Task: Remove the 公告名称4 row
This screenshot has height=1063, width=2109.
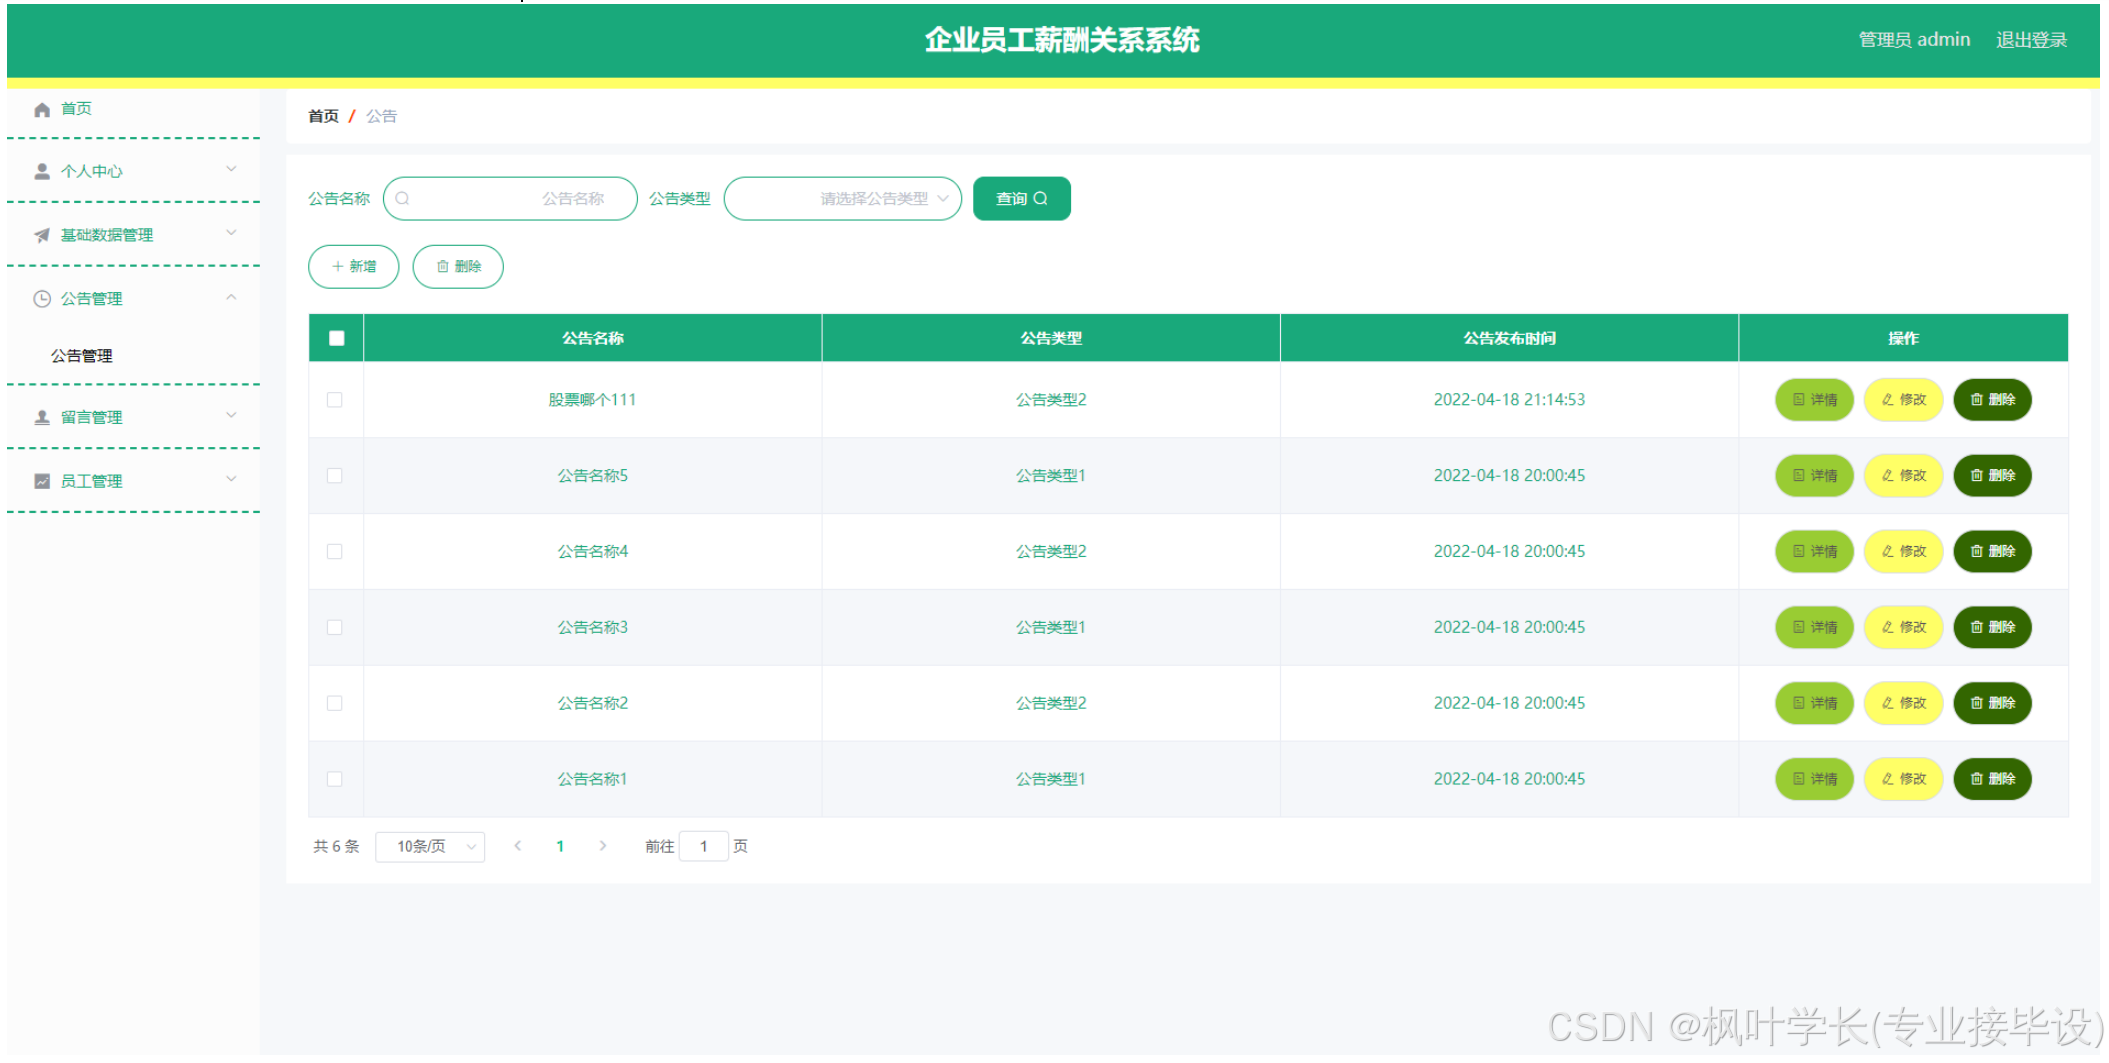Action: pos(1992,552)
